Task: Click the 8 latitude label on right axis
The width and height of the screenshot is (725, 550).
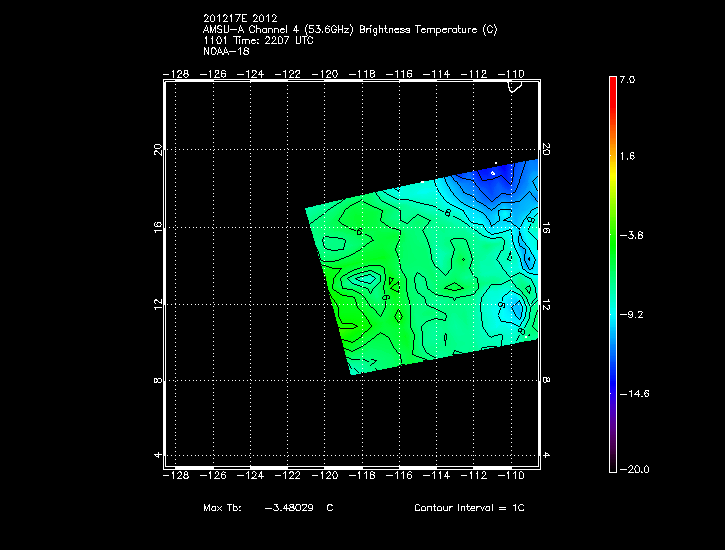Action: pos(546,381)
